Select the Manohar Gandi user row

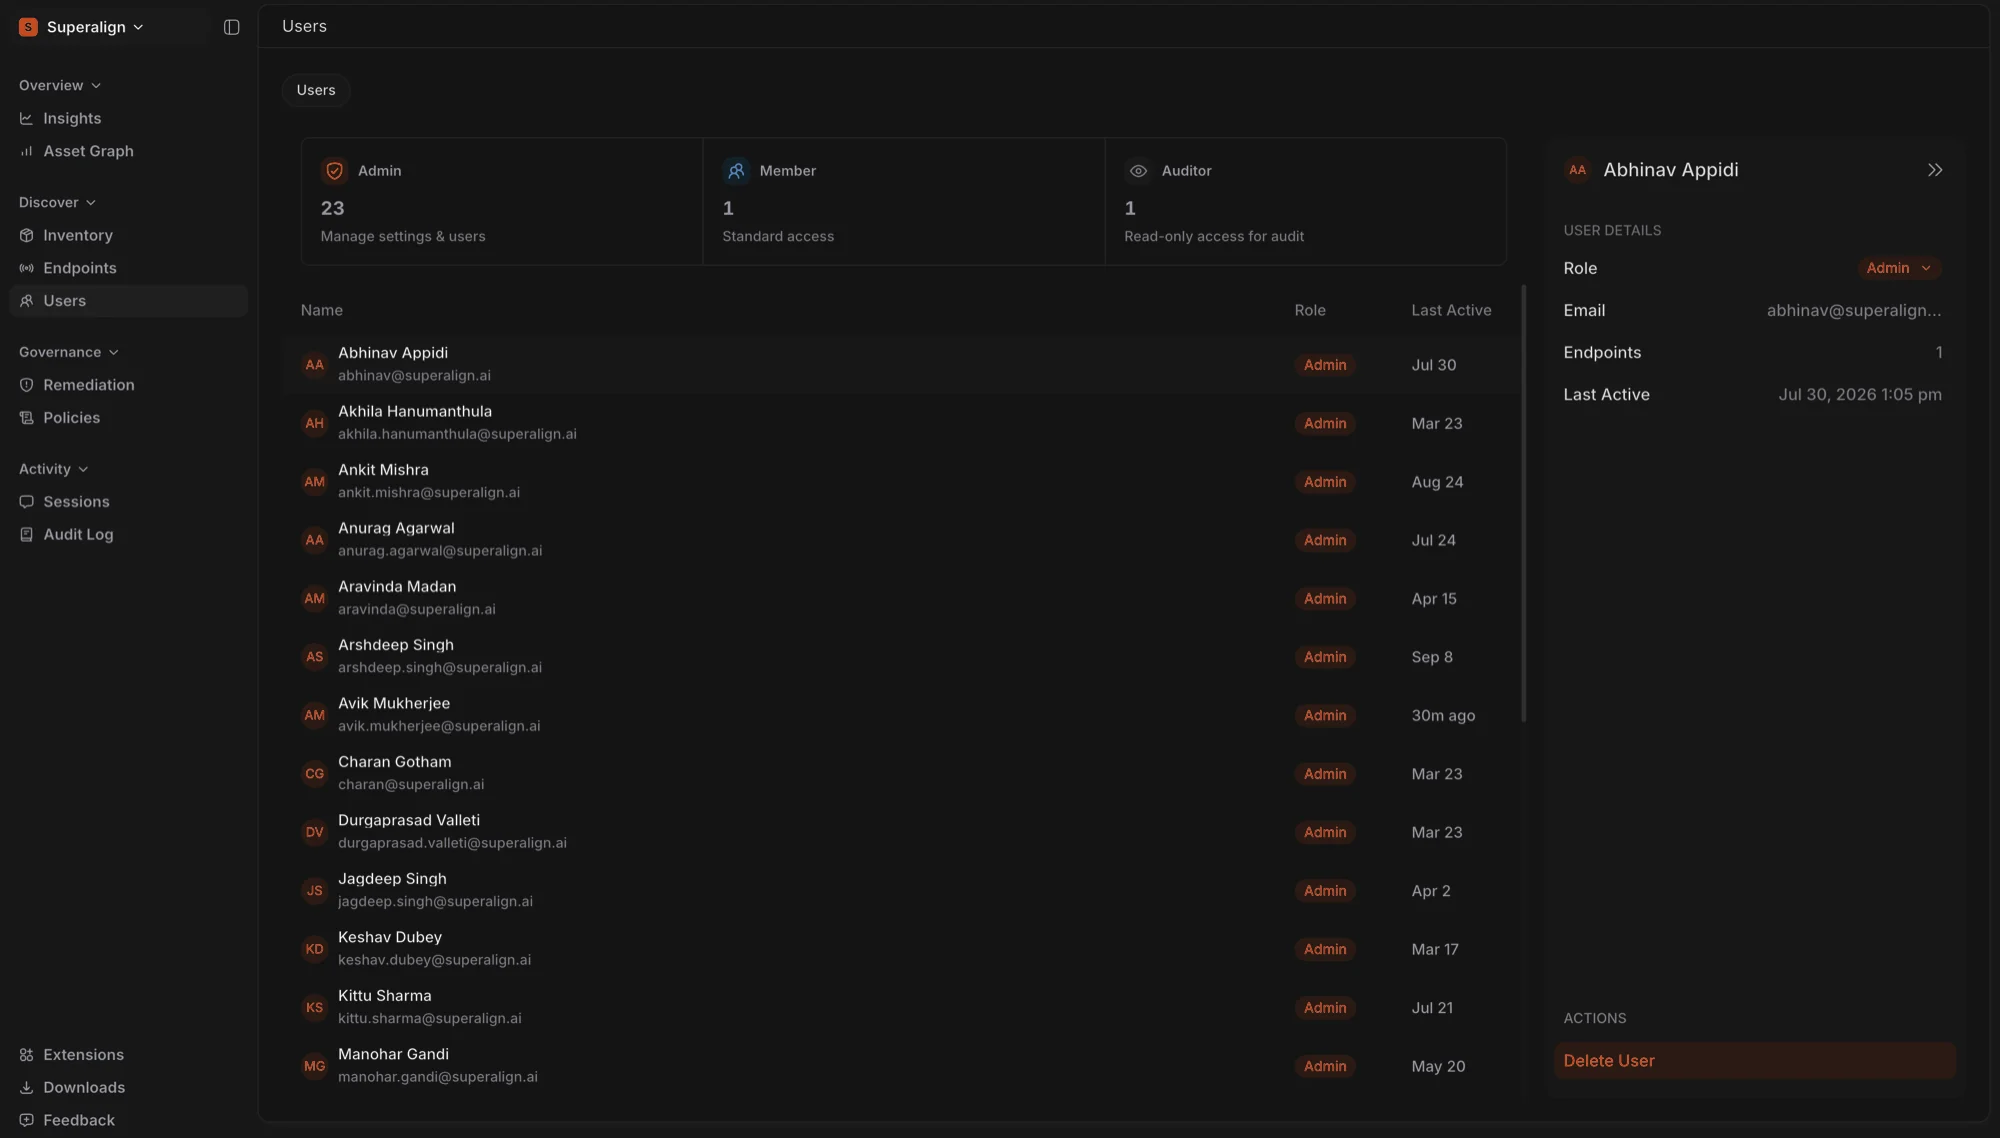tap(902, 1066)
